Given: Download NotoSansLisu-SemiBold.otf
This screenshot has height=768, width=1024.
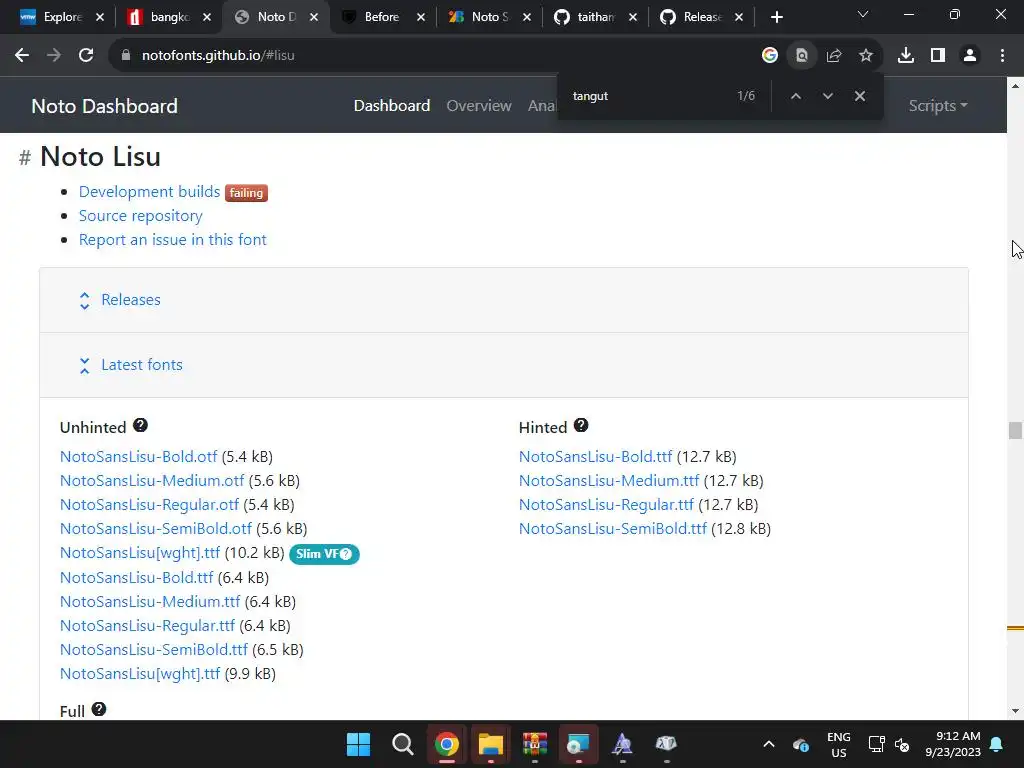Looking at the screenshot, I should coord(156,529).
